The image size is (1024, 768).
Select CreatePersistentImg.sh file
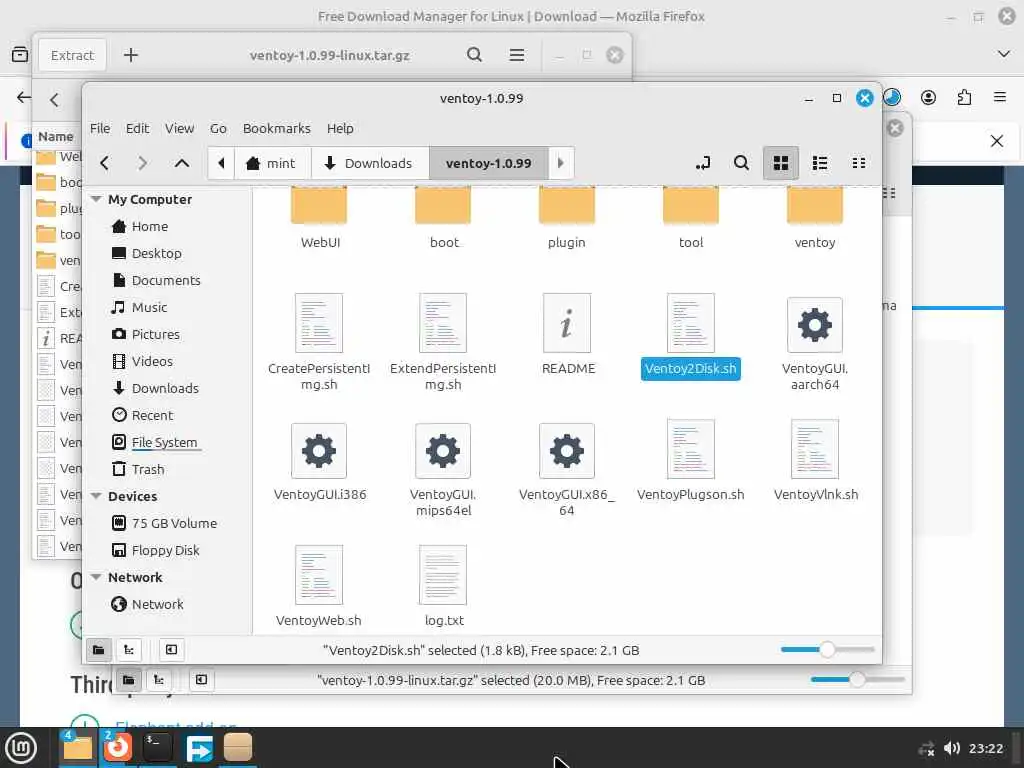point(319,342)
